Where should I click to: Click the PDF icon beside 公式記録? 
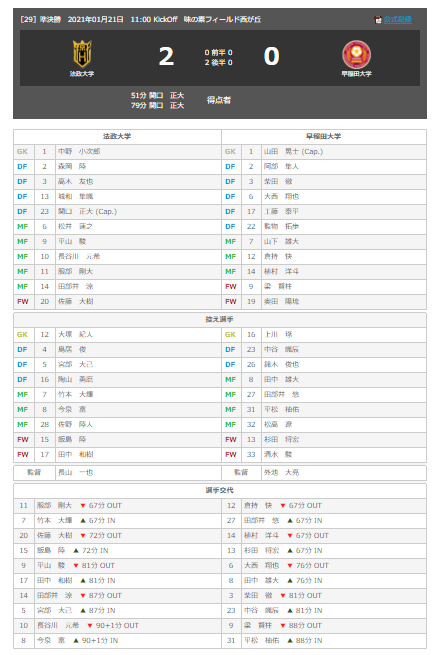(378, 20)
